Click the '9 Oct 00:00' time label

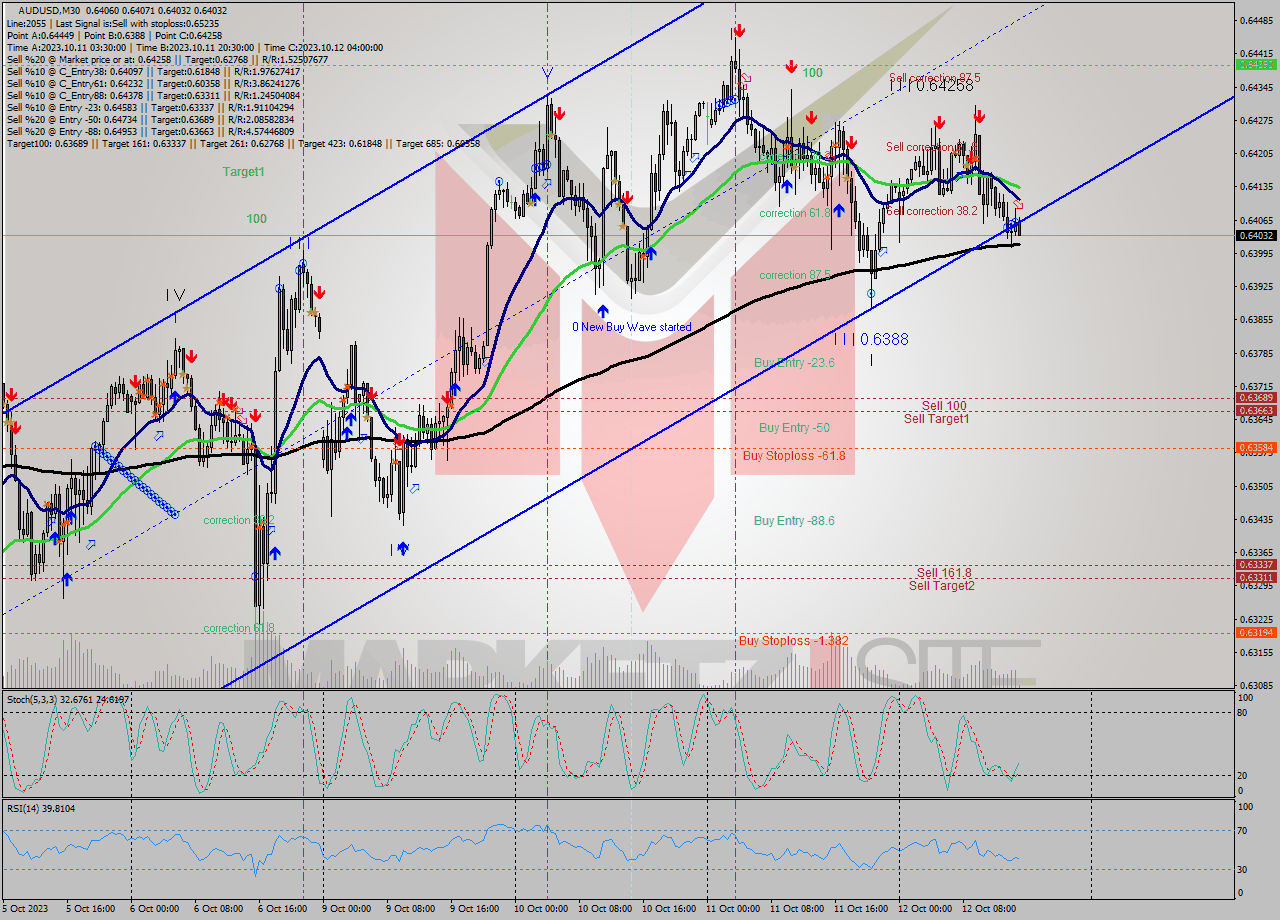pos(346,909)
